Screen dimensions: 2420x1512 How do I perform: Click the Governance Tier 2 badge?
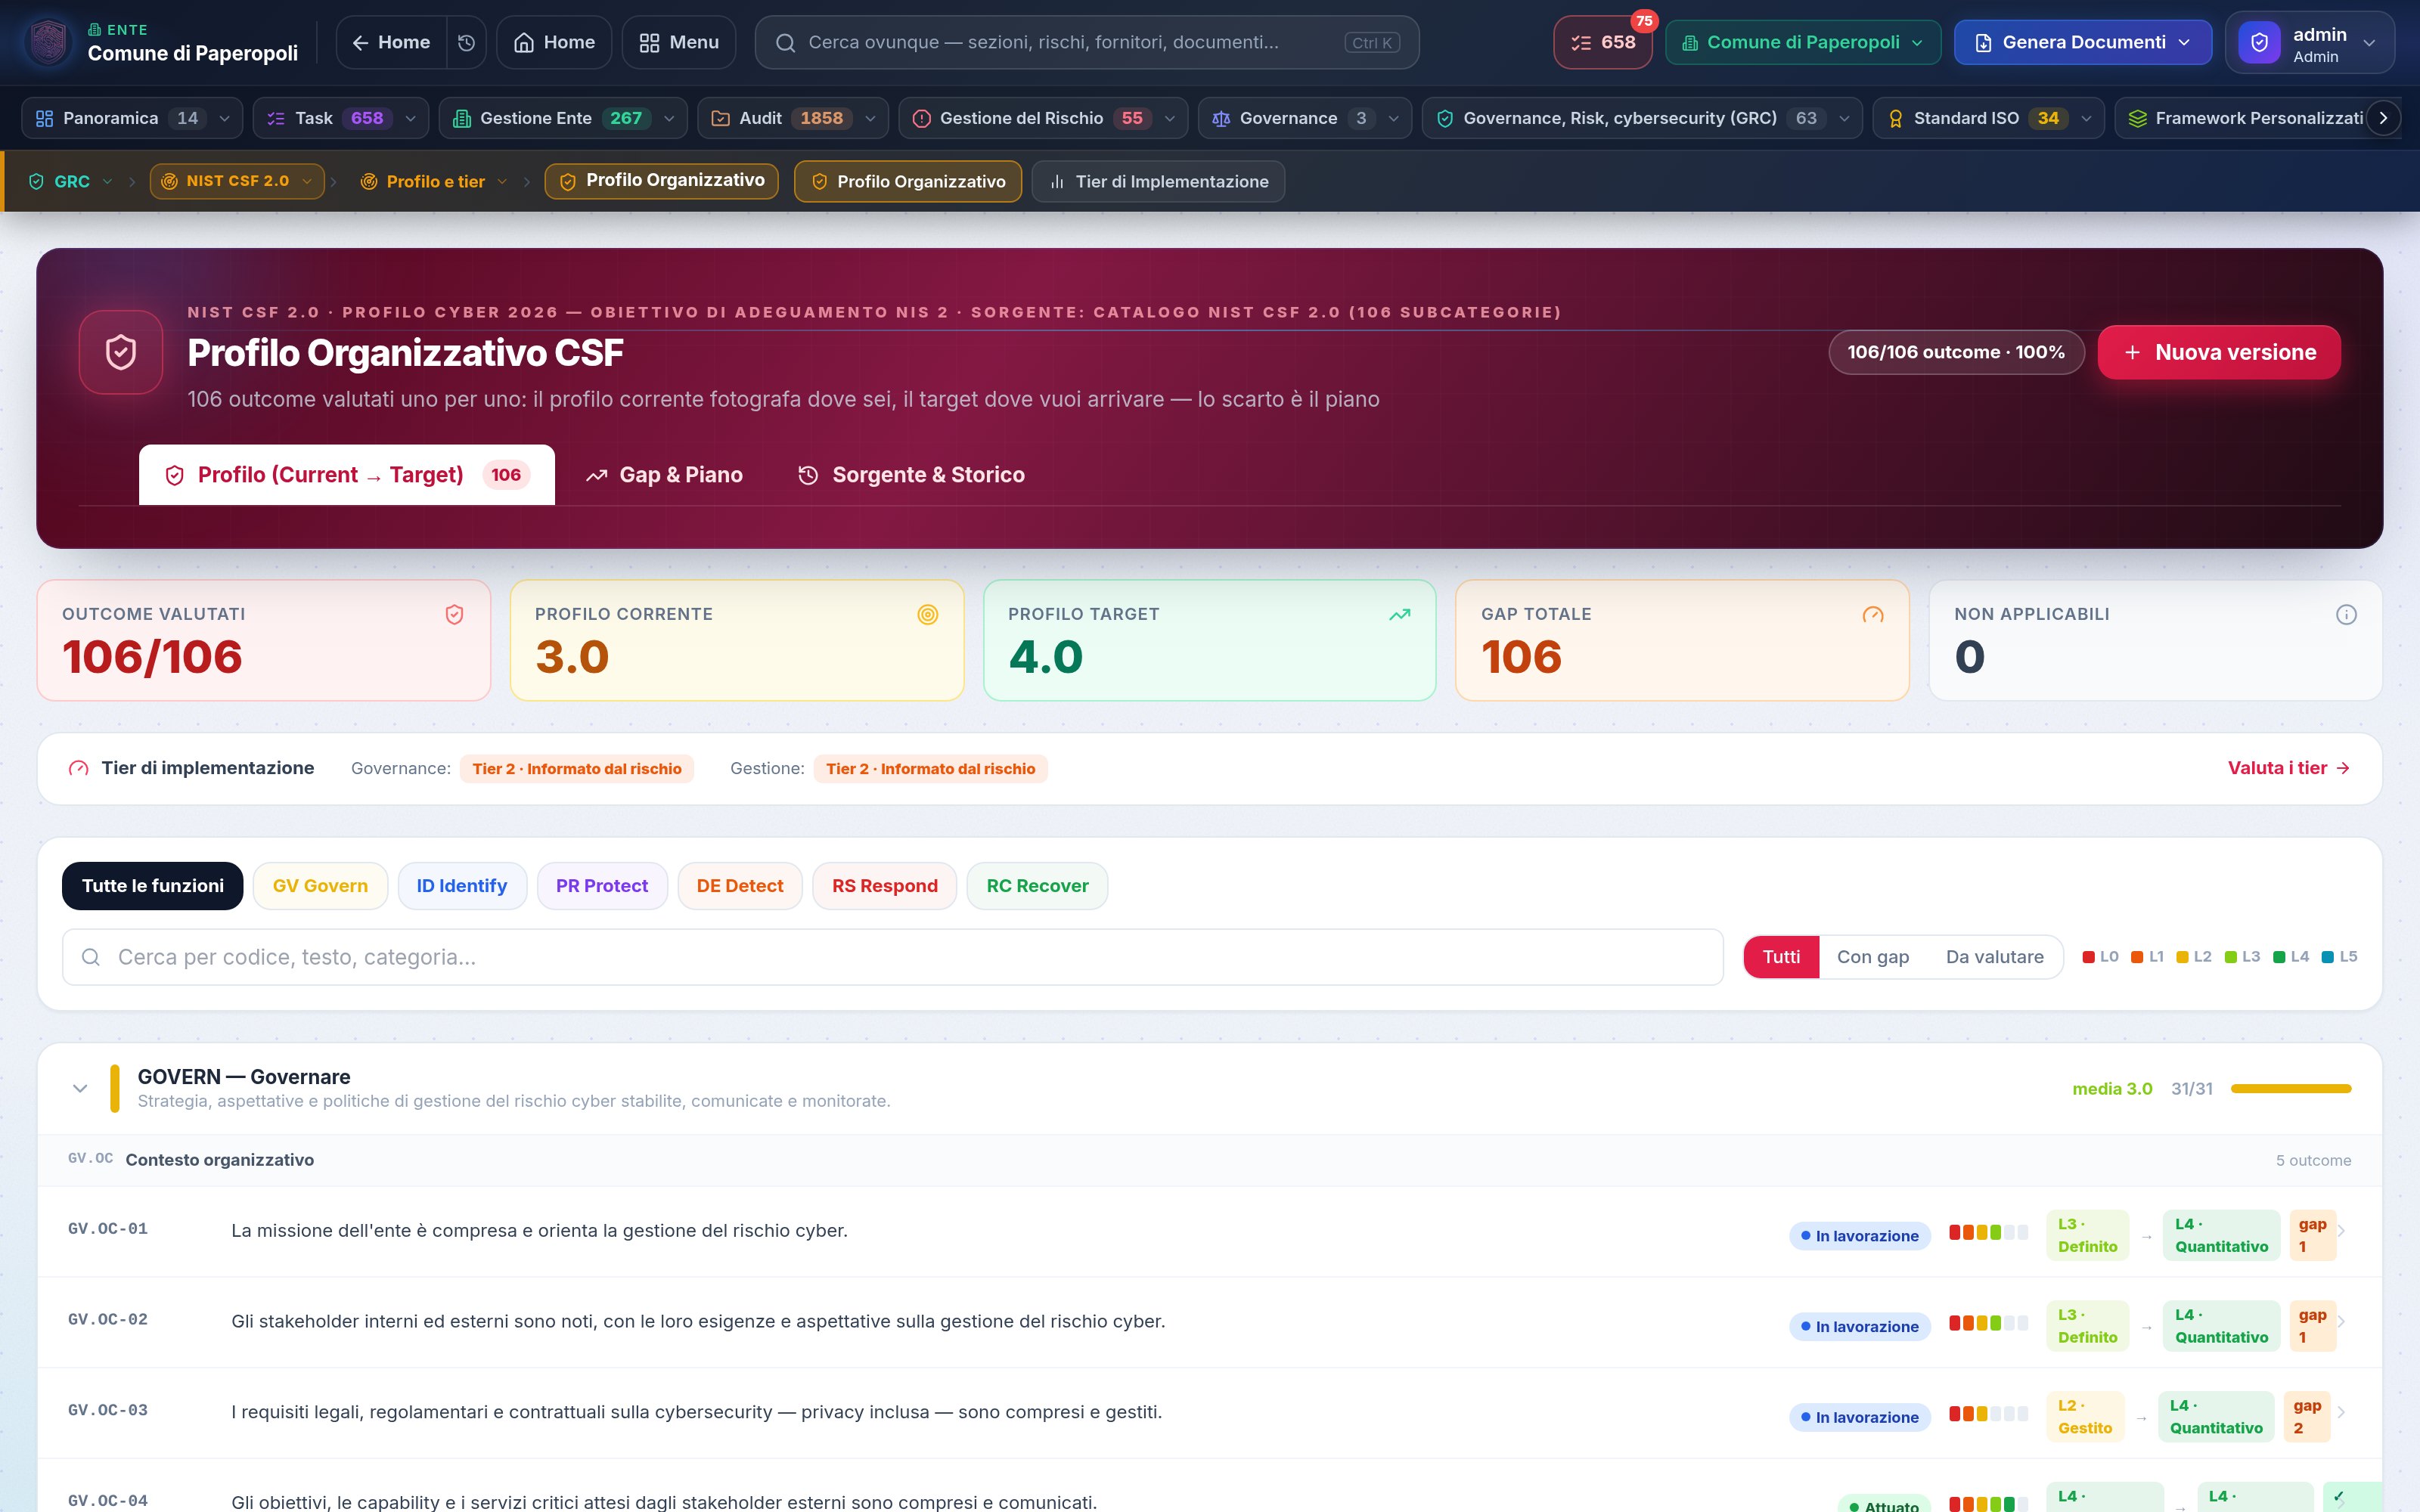click(577, 769)
